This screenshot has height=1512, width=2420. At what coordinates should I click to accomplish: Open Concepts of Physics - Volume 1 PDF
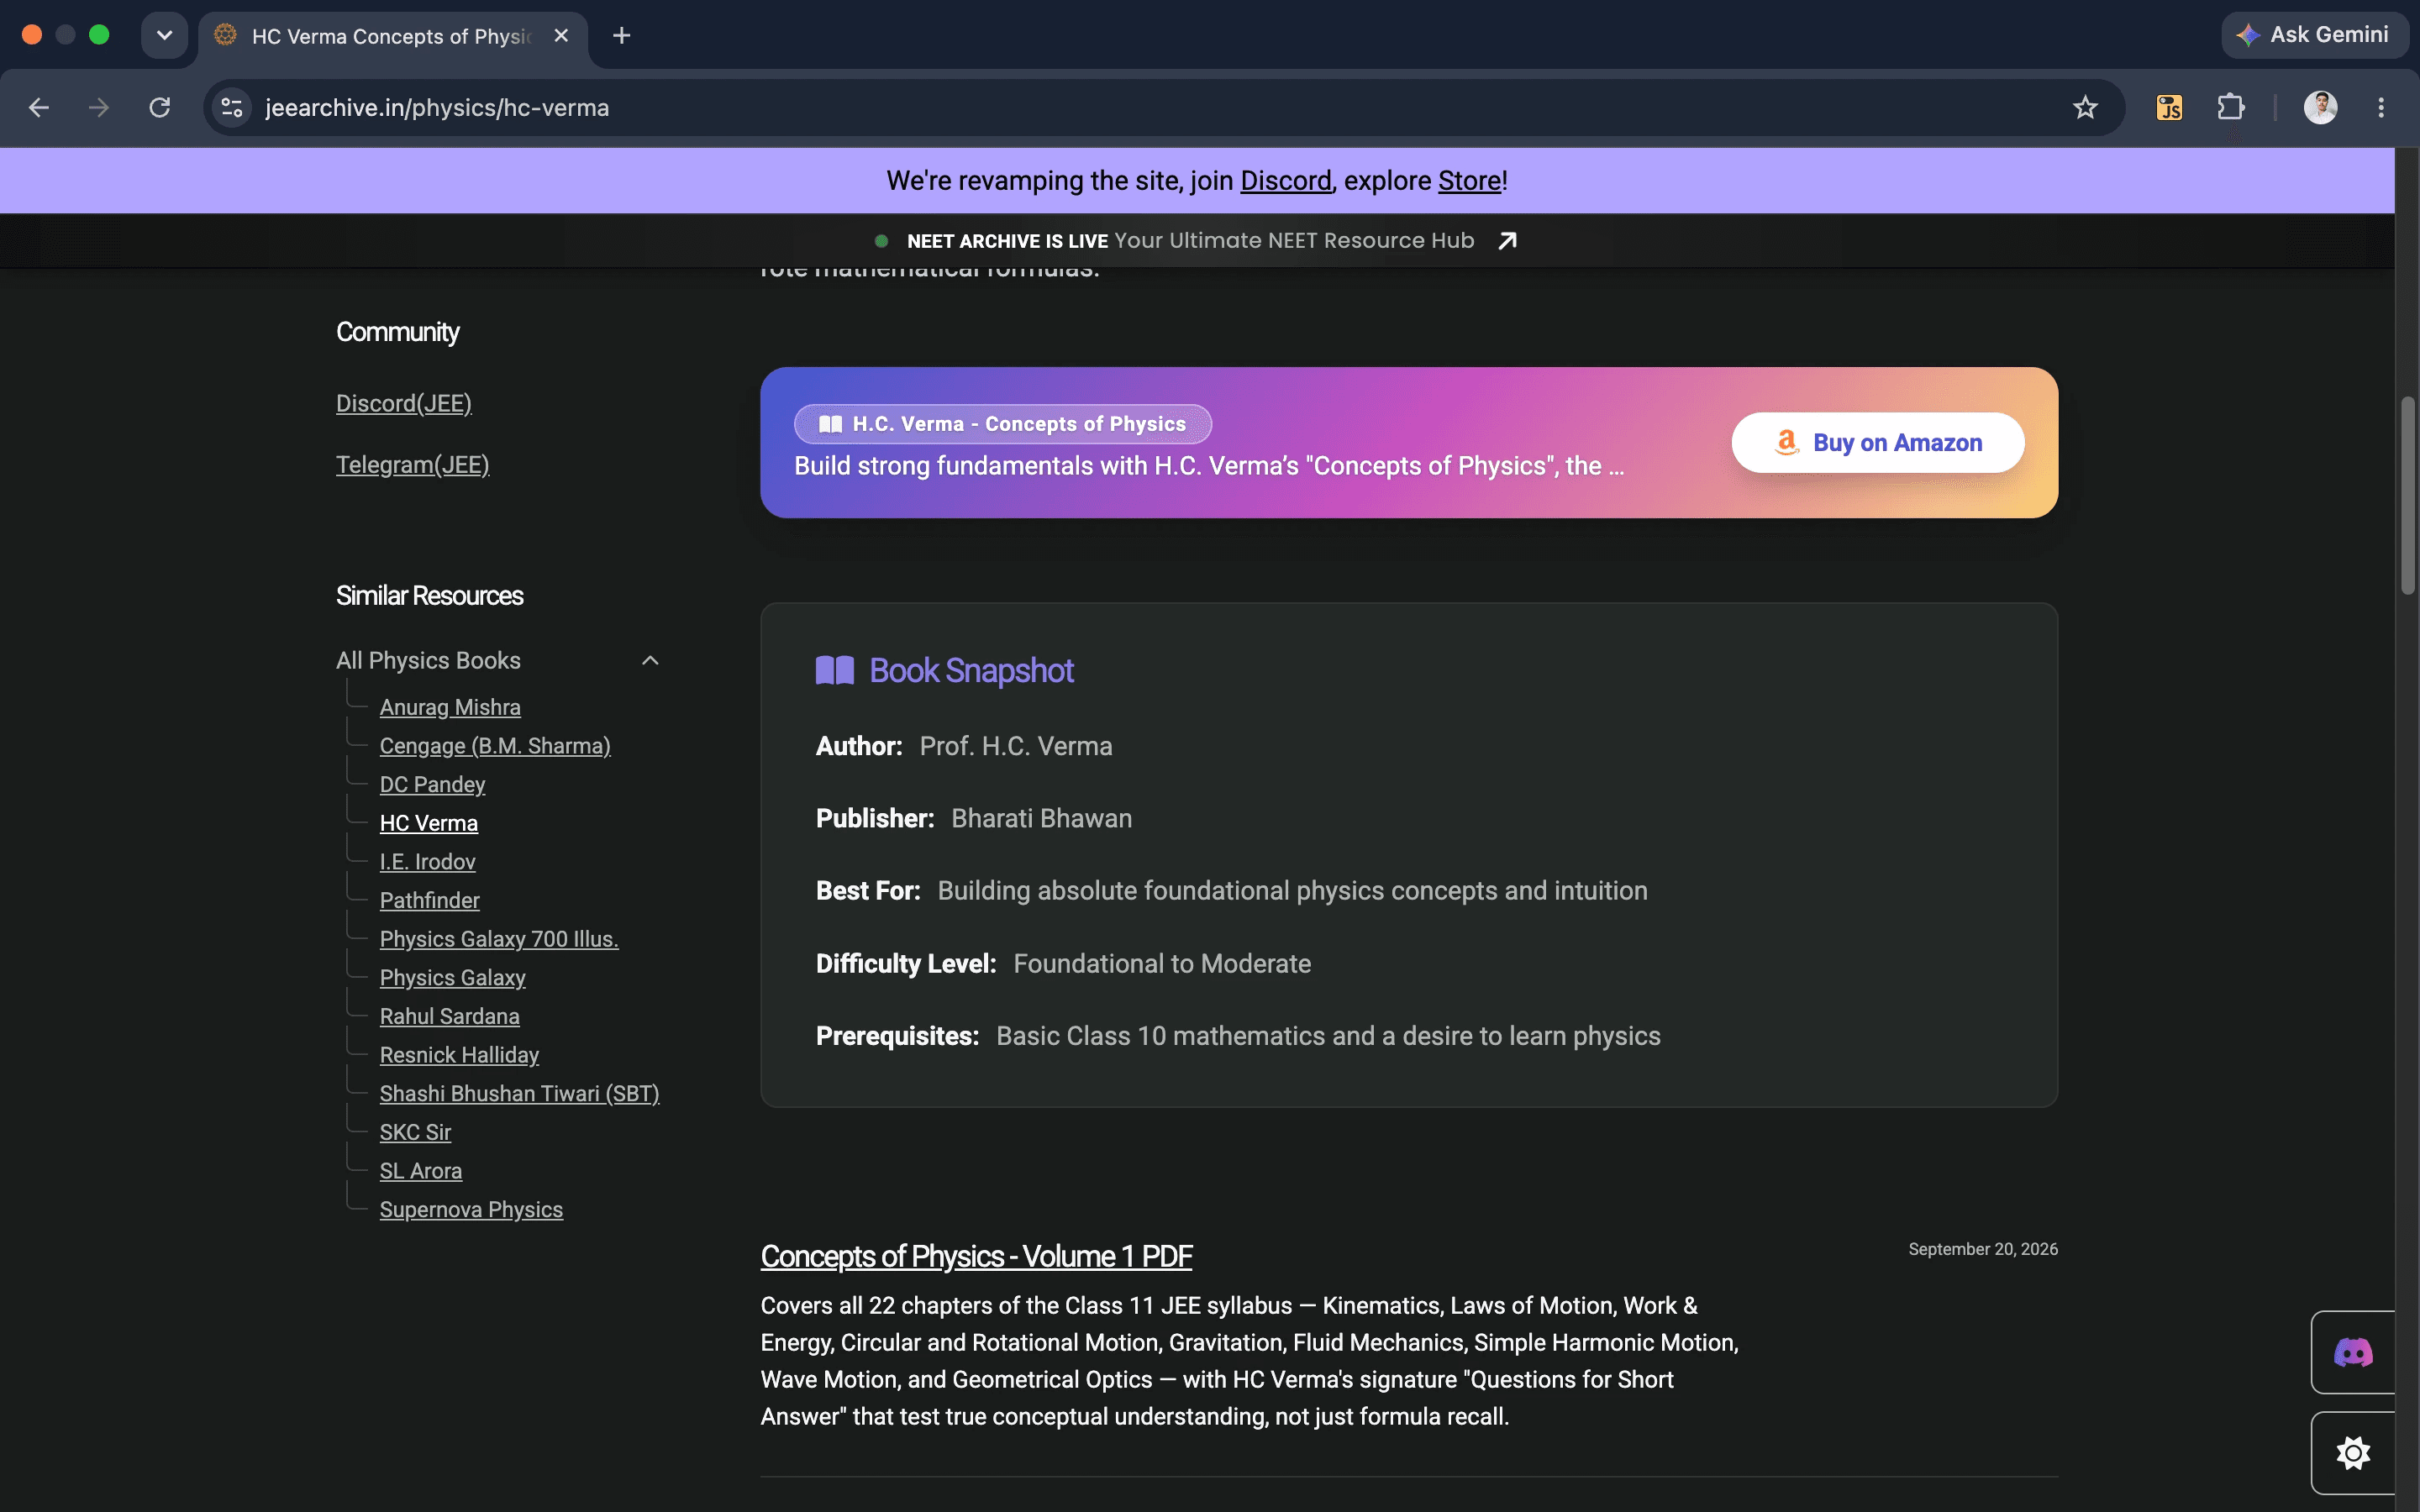click(x=976, y=1256)
